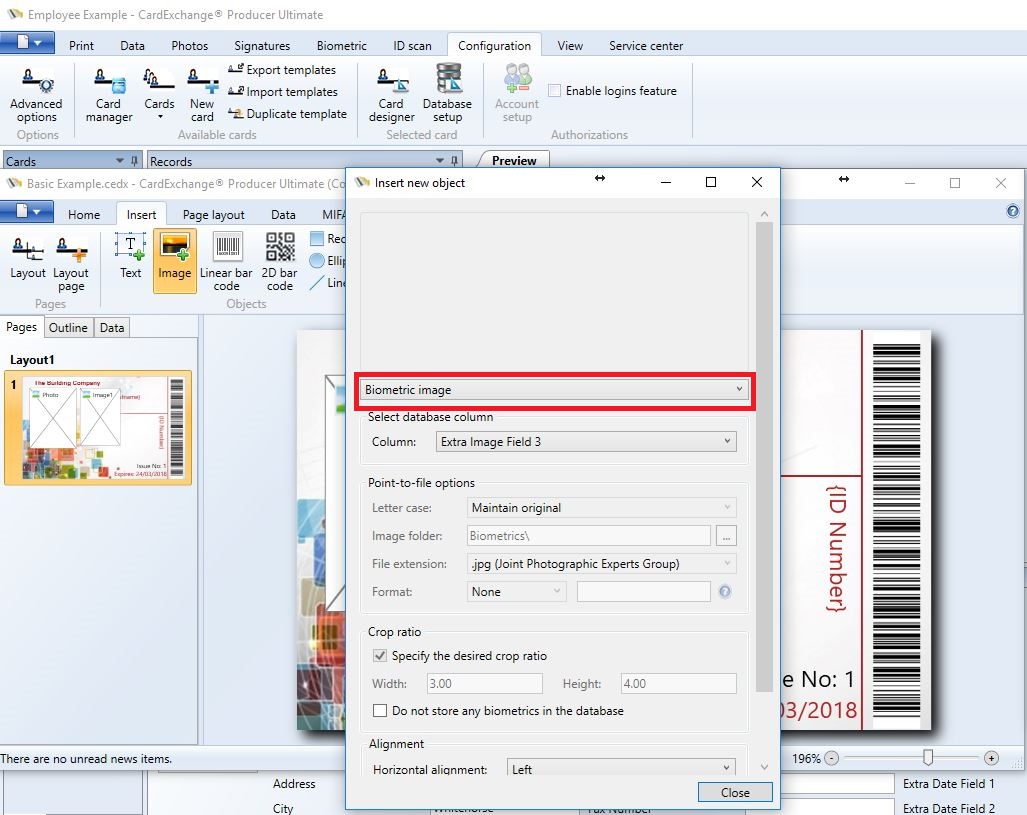Click the crop Height field
The height and width of the screenshot is (815, 1027).
coord(679,683)
